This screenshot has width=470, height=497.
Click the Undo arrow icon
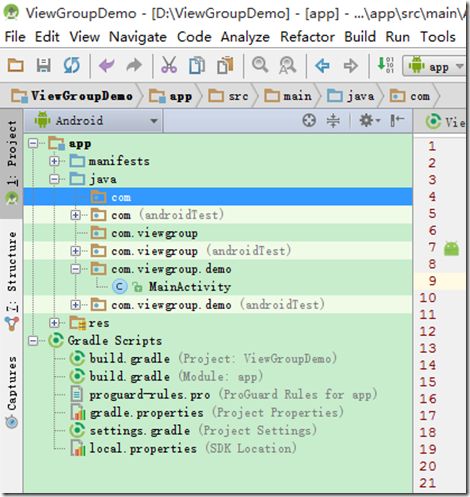(x=106, y=65)
